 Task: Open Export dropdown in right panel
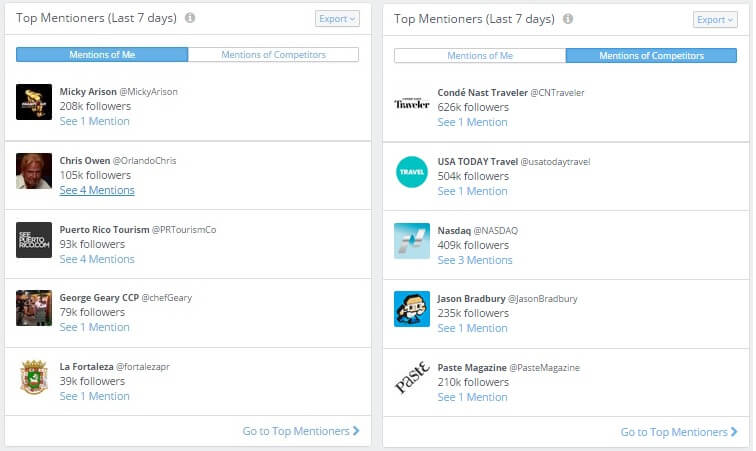point(715,20)
